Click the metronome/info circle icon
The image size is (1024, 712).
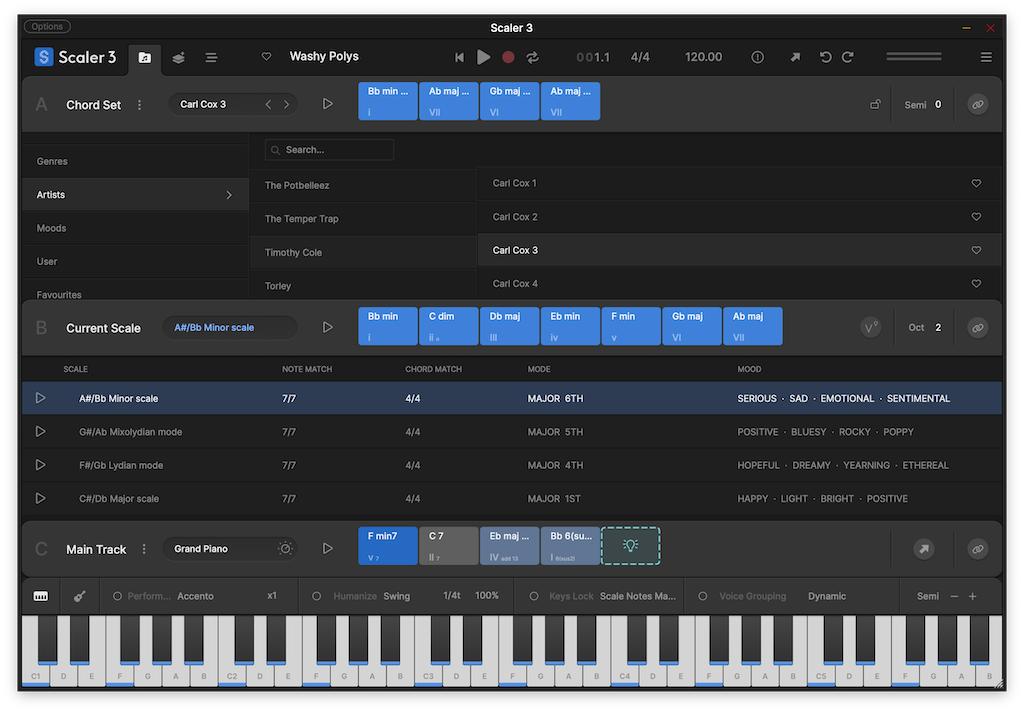[758, 57]
